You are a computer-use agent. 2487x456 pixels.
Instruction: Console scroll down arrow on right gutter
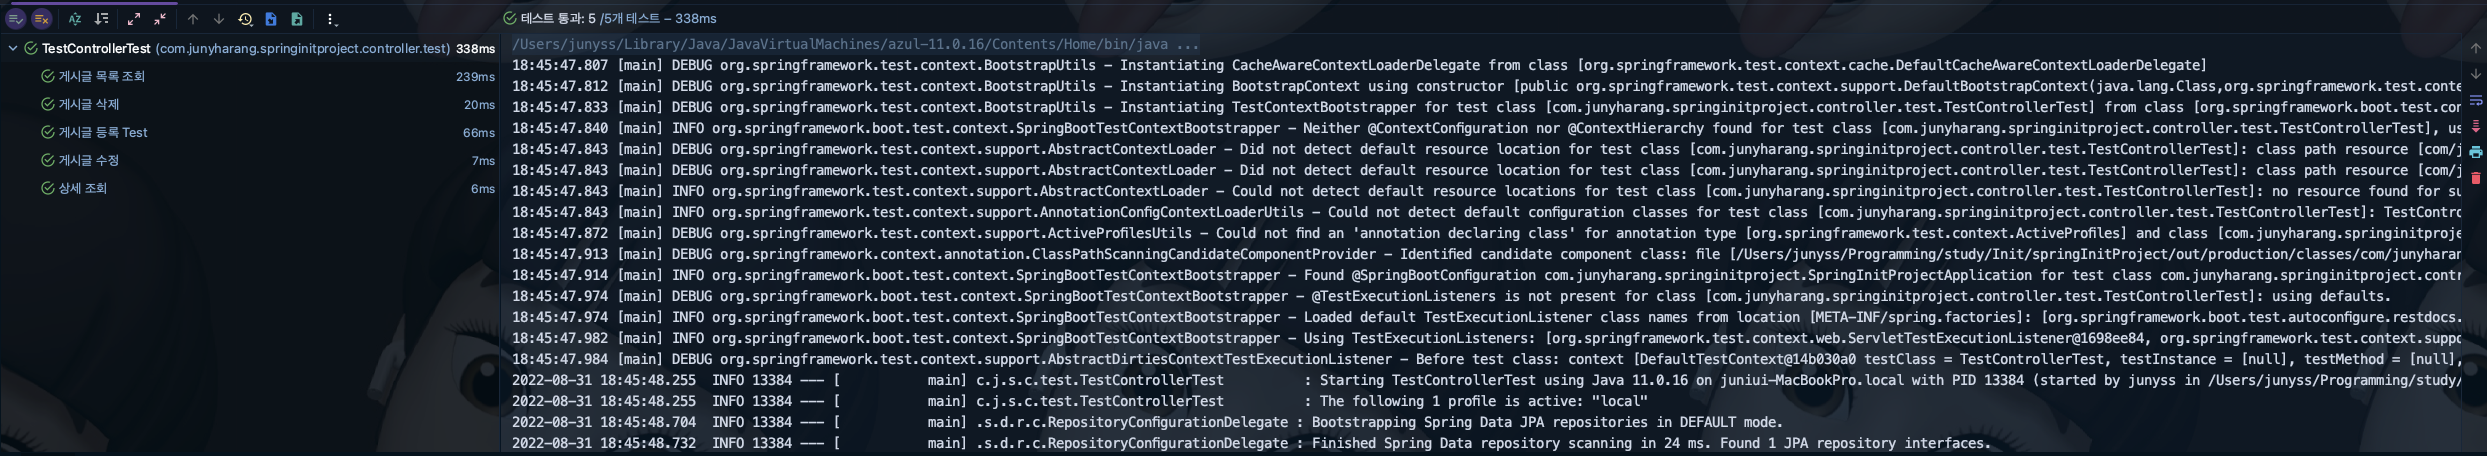point(2476,74)
